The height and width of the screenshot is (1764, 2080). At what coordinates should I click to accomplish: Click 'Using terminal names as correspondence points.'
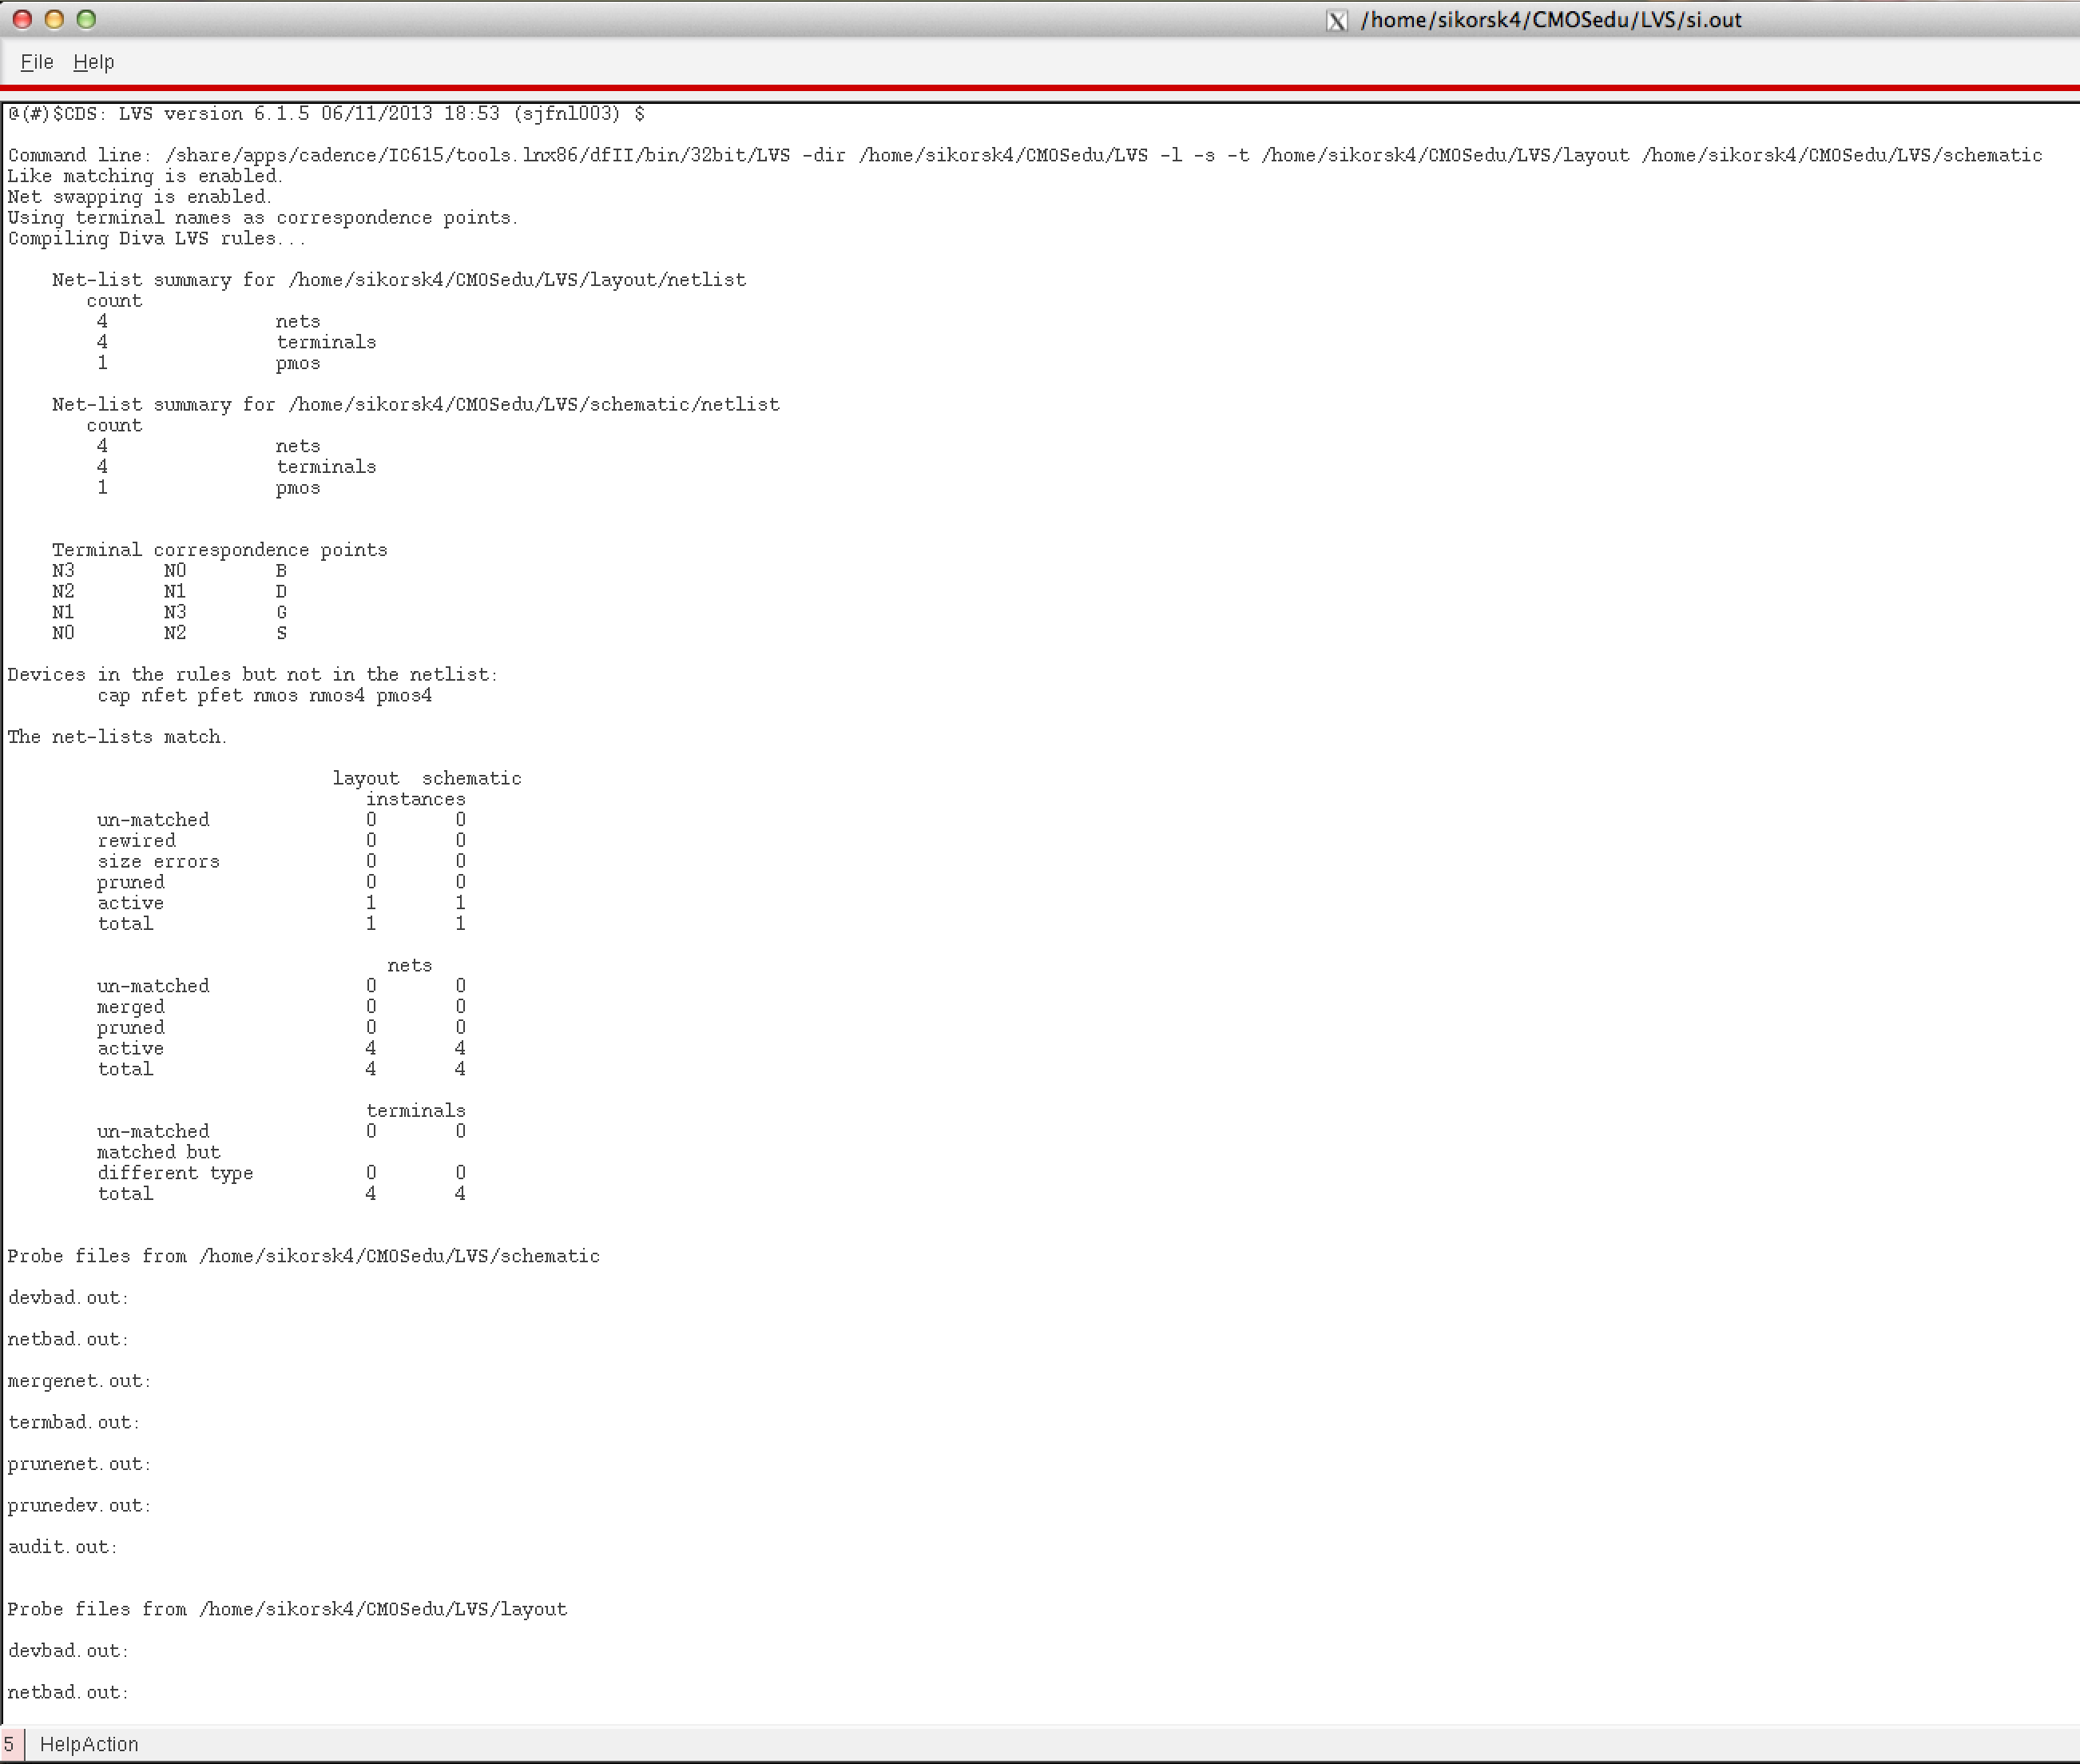tap(263, 218)
